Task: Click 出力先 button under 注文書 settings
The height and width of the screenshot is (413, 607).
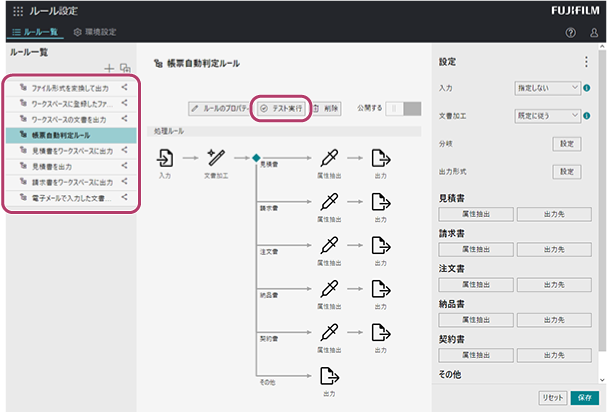Action: point(554,284)
